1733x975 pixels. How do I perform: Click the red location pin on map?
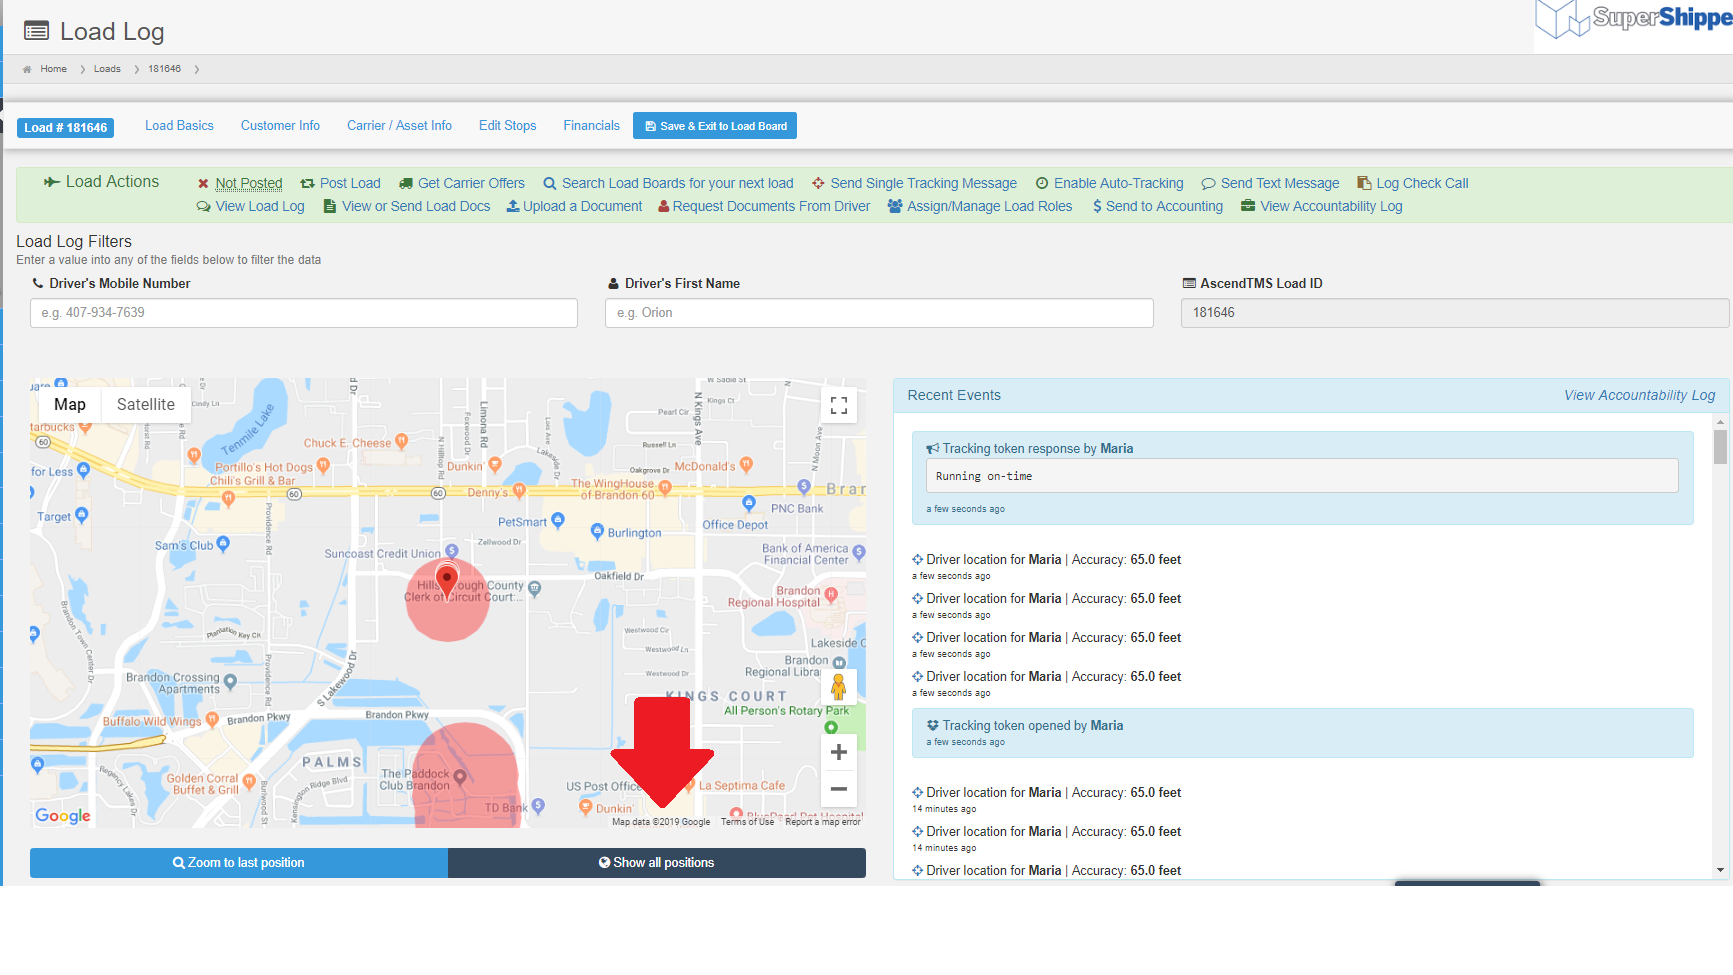(448, 579)
